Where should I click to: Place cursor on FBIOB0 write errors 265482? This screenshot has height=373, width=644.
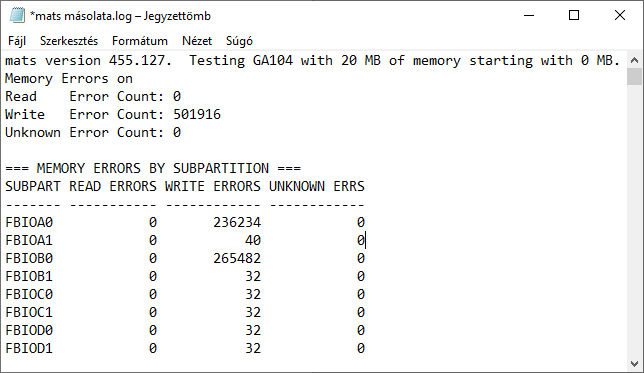[x=237, y=258]
